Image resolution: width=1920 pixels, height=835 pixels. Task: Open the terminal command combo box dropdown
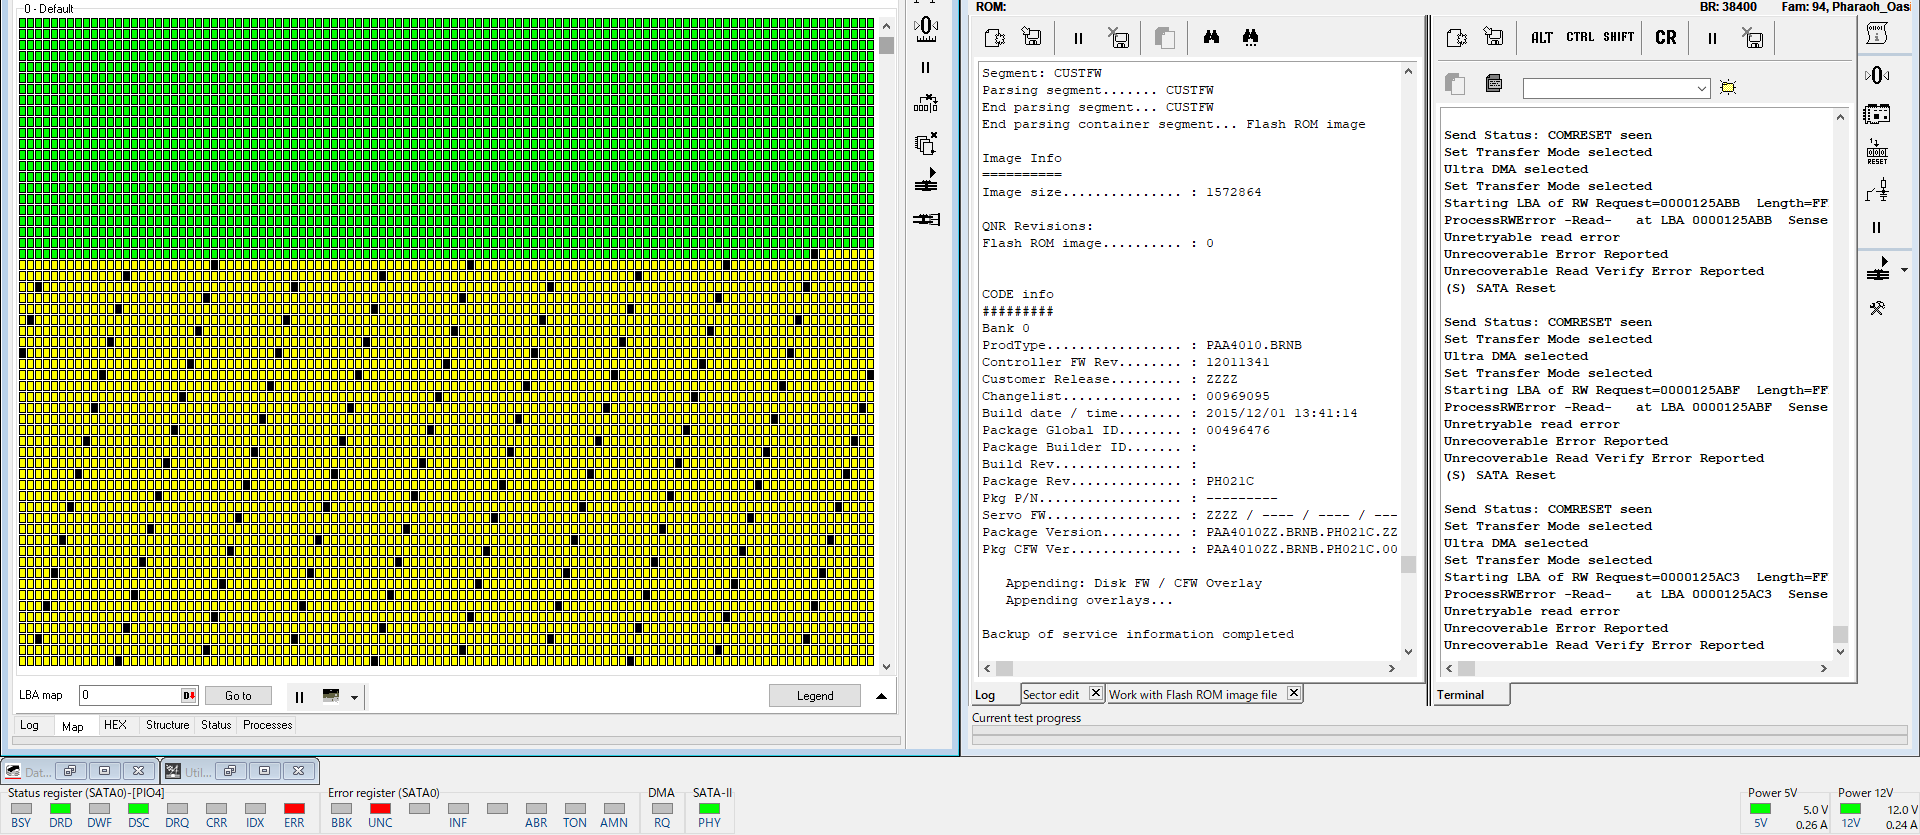(1701, 89)
